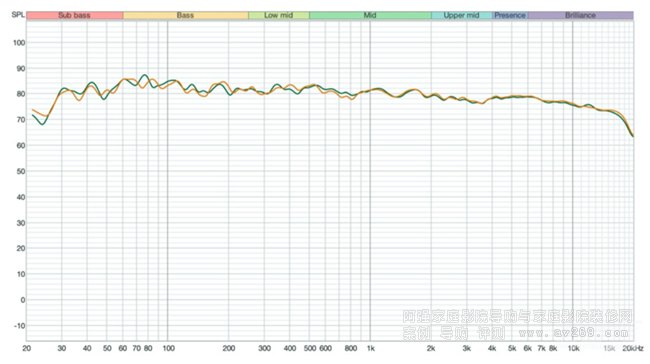The image size is (650, 364).
Task: Select the Presence band label
Action: coord(510,15)
